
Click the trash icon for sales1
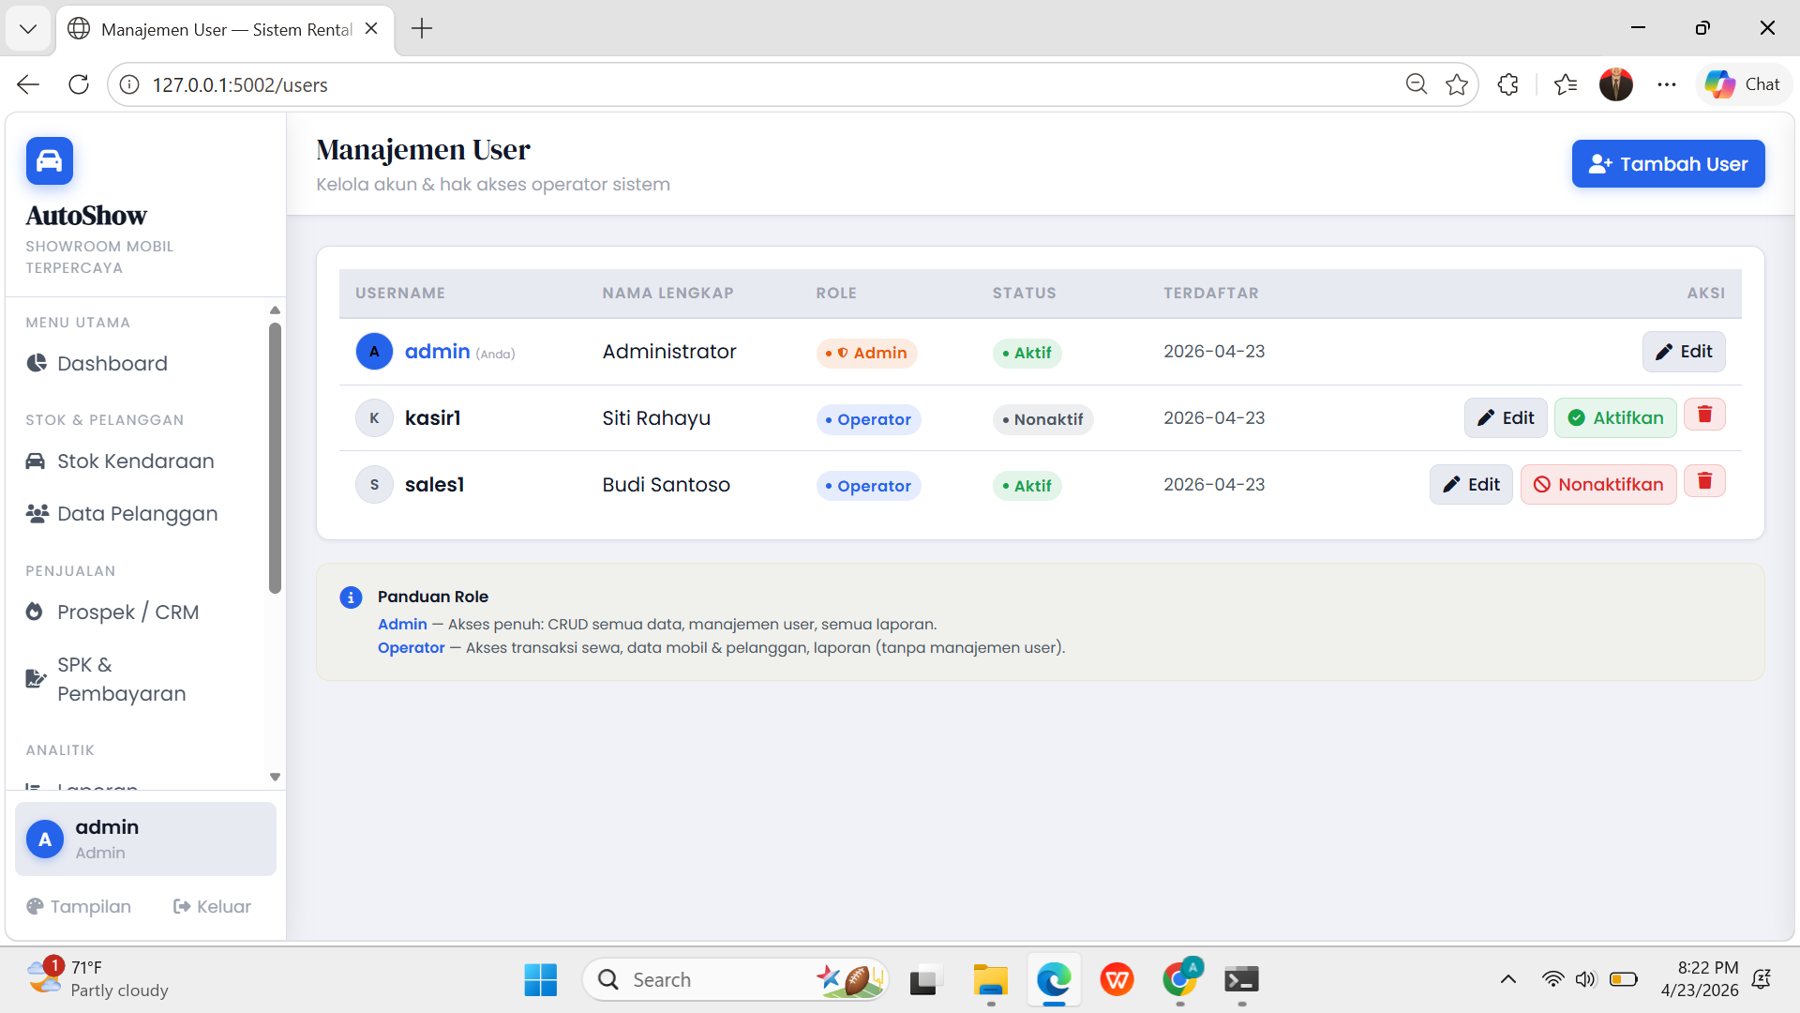(x=1704, y=482)
